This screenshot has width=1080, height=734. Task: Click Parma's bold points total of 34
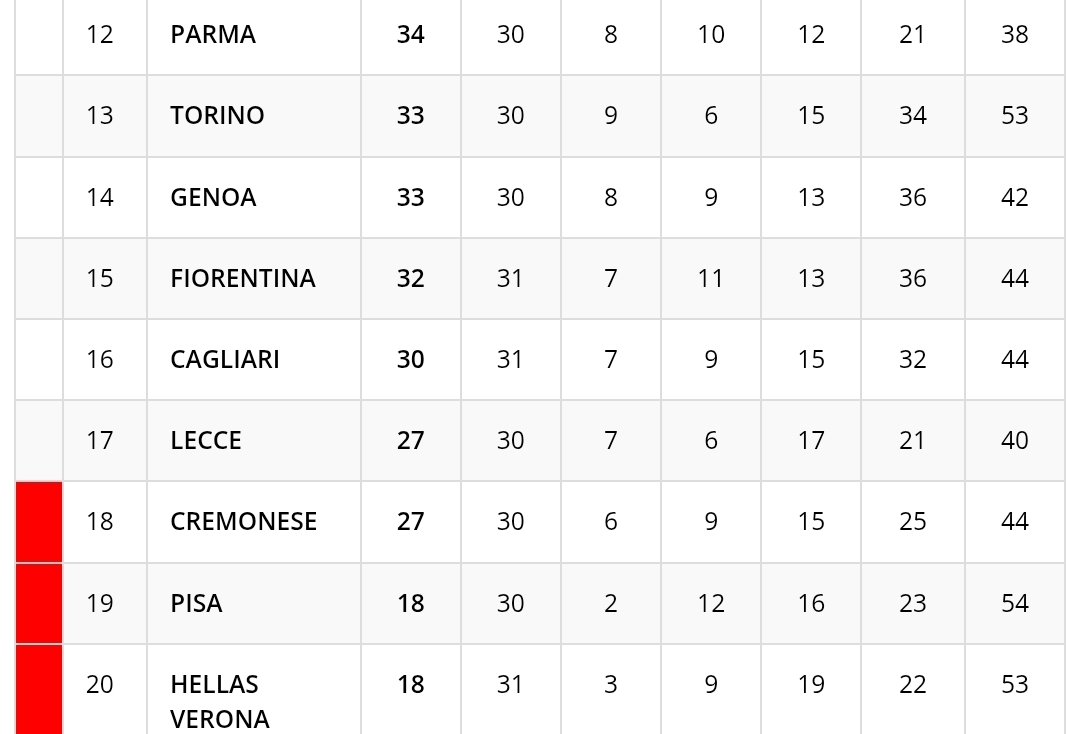point(411,35)
